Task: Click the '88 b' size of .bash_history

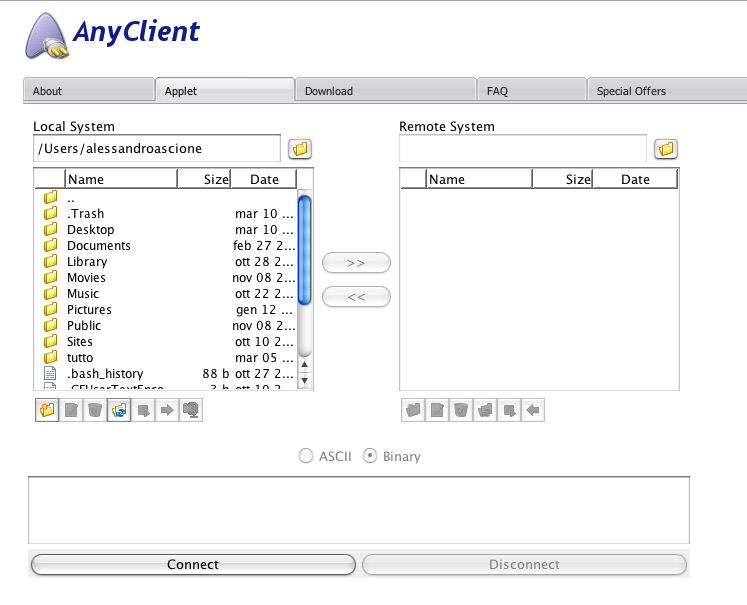Action: [216, 373]
